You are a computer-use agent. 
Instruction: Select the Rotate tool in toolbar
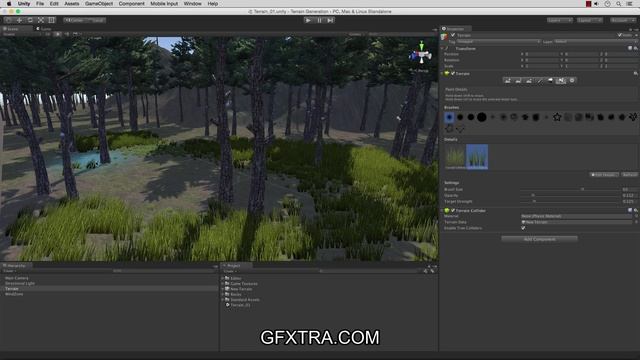coord(30,20)
